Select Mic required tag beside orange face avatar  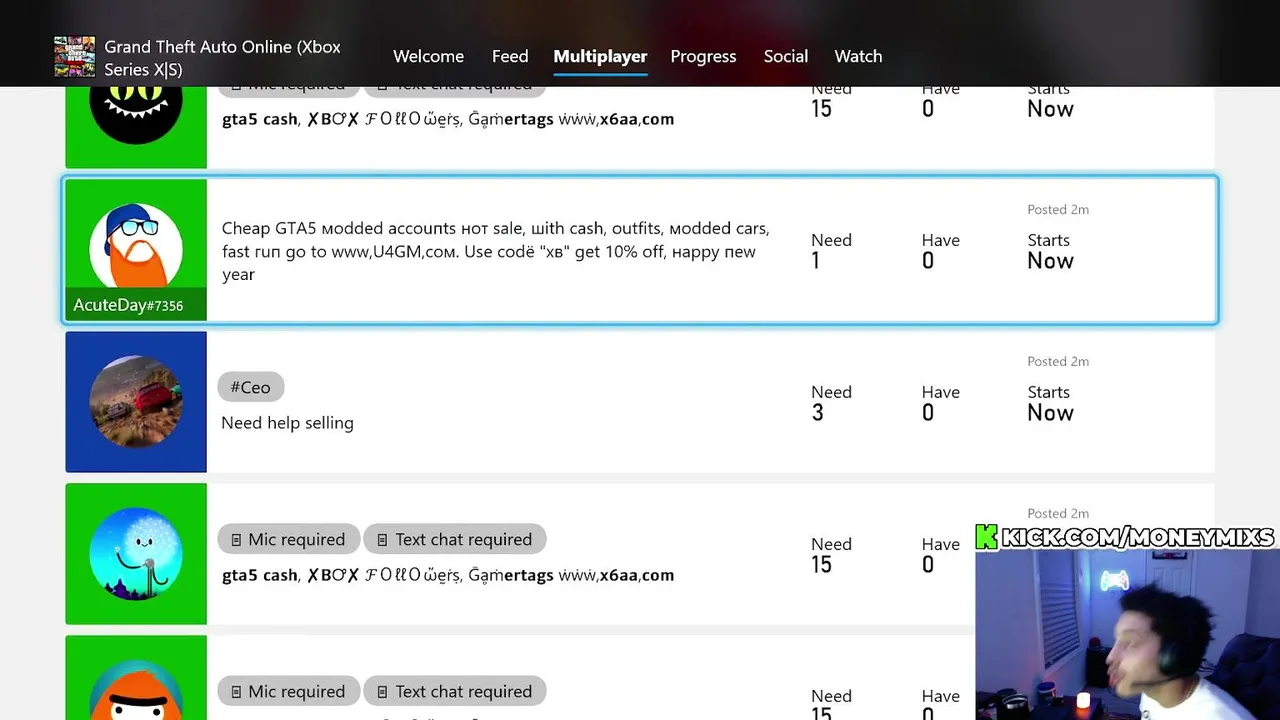point(288,691)
